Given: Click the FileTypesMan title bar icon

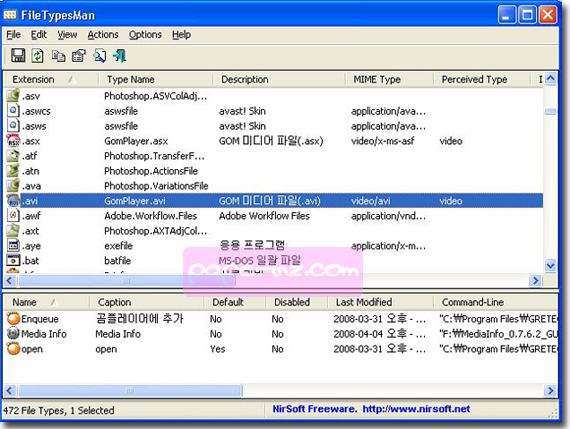Looking at the screenshot, I should (x=10, y=15).
